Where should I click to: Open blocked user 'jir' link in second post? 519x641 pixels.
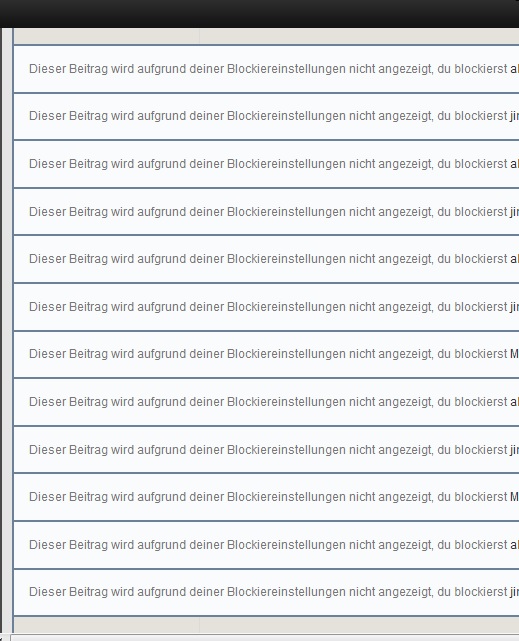point(515,116)
